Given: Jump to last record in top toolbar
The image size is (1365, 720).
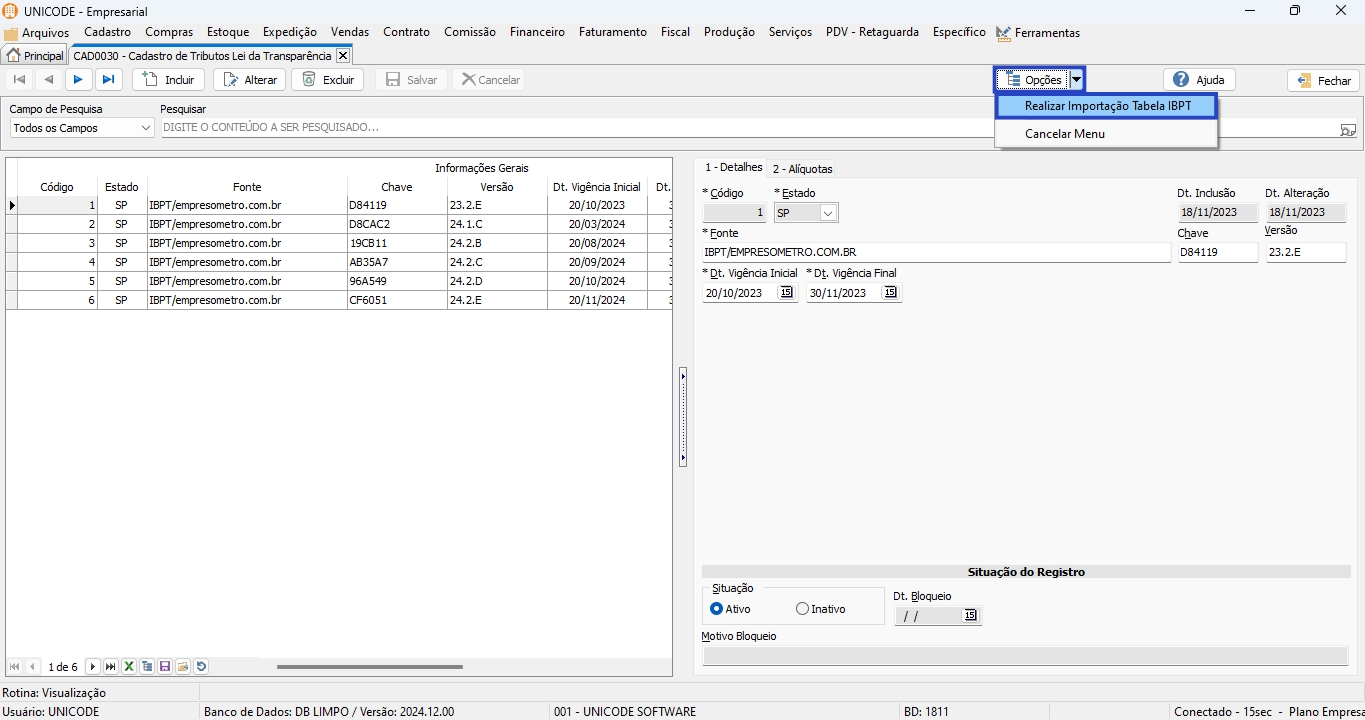Looking at the screenshot, I should [109, 80].
